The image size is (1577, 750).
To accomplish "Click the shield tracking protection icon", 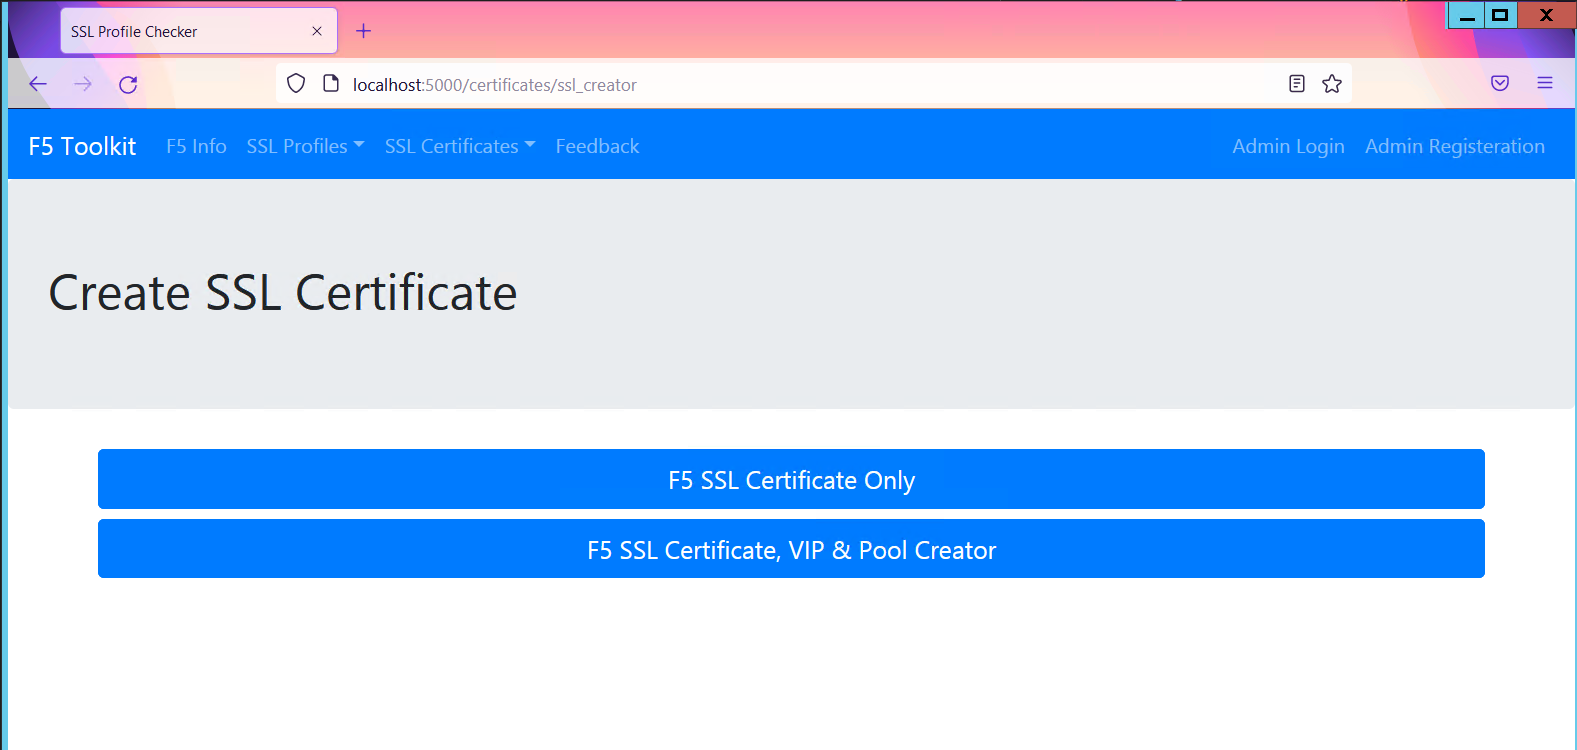I will click(296, 84).
